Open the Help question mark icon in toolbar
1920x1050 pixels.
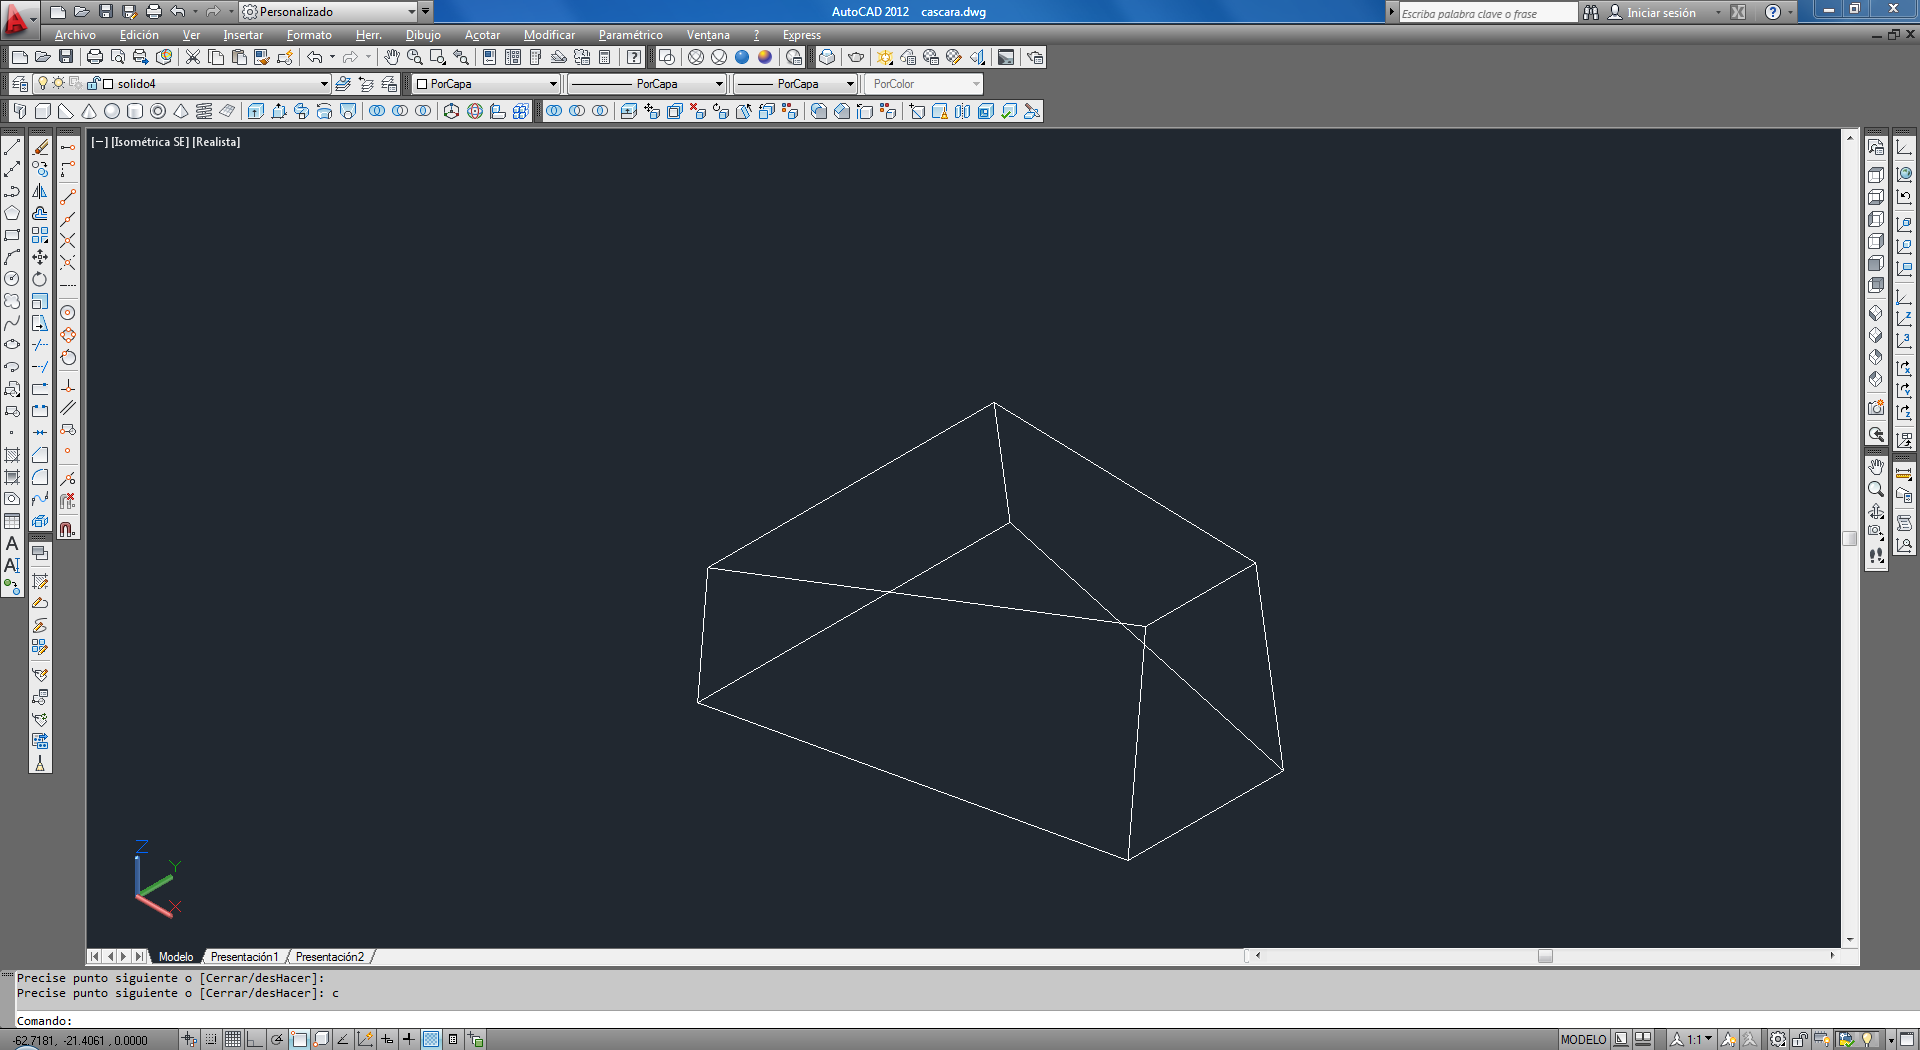(634, 57)
